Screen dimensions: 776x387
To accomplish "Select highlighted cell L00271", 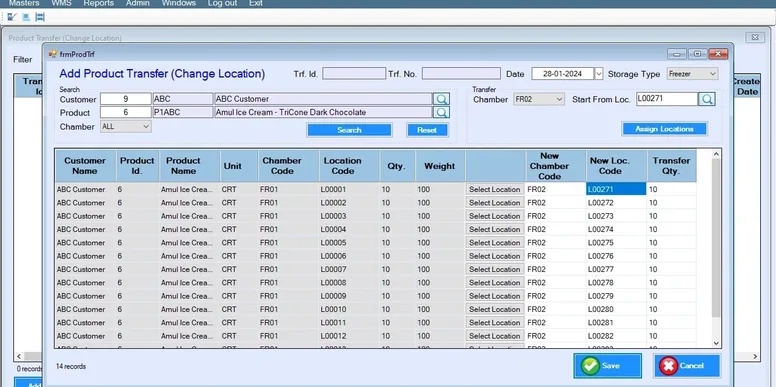I will (x=616, y=189).
